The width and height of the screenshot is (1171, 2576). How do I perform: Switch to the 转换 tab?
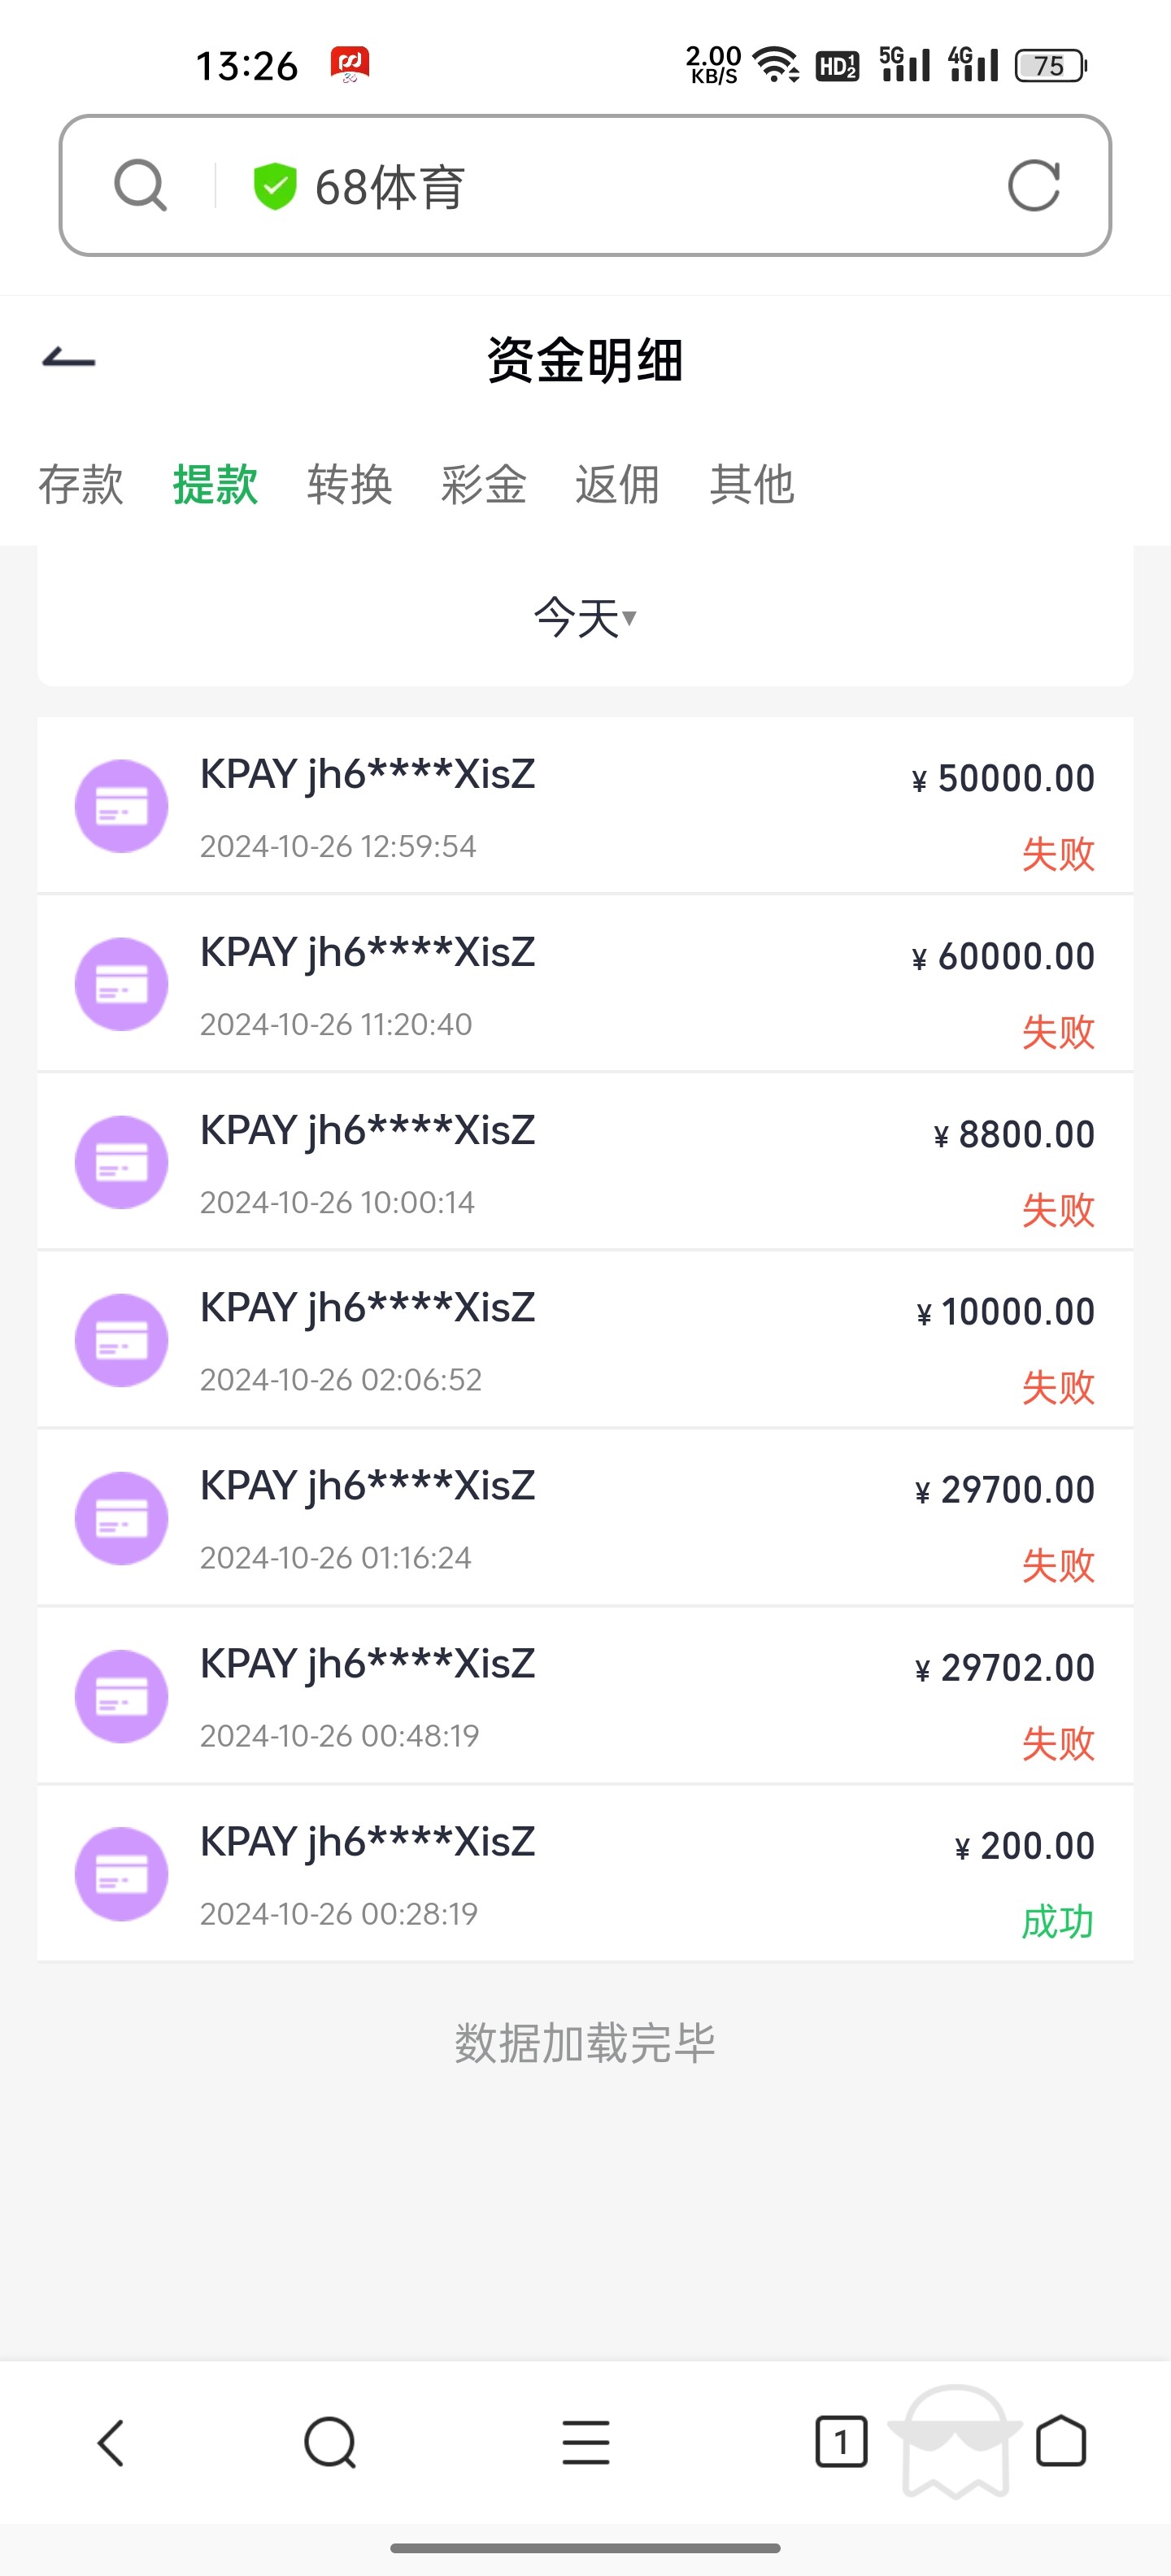[x=349, y=485]
